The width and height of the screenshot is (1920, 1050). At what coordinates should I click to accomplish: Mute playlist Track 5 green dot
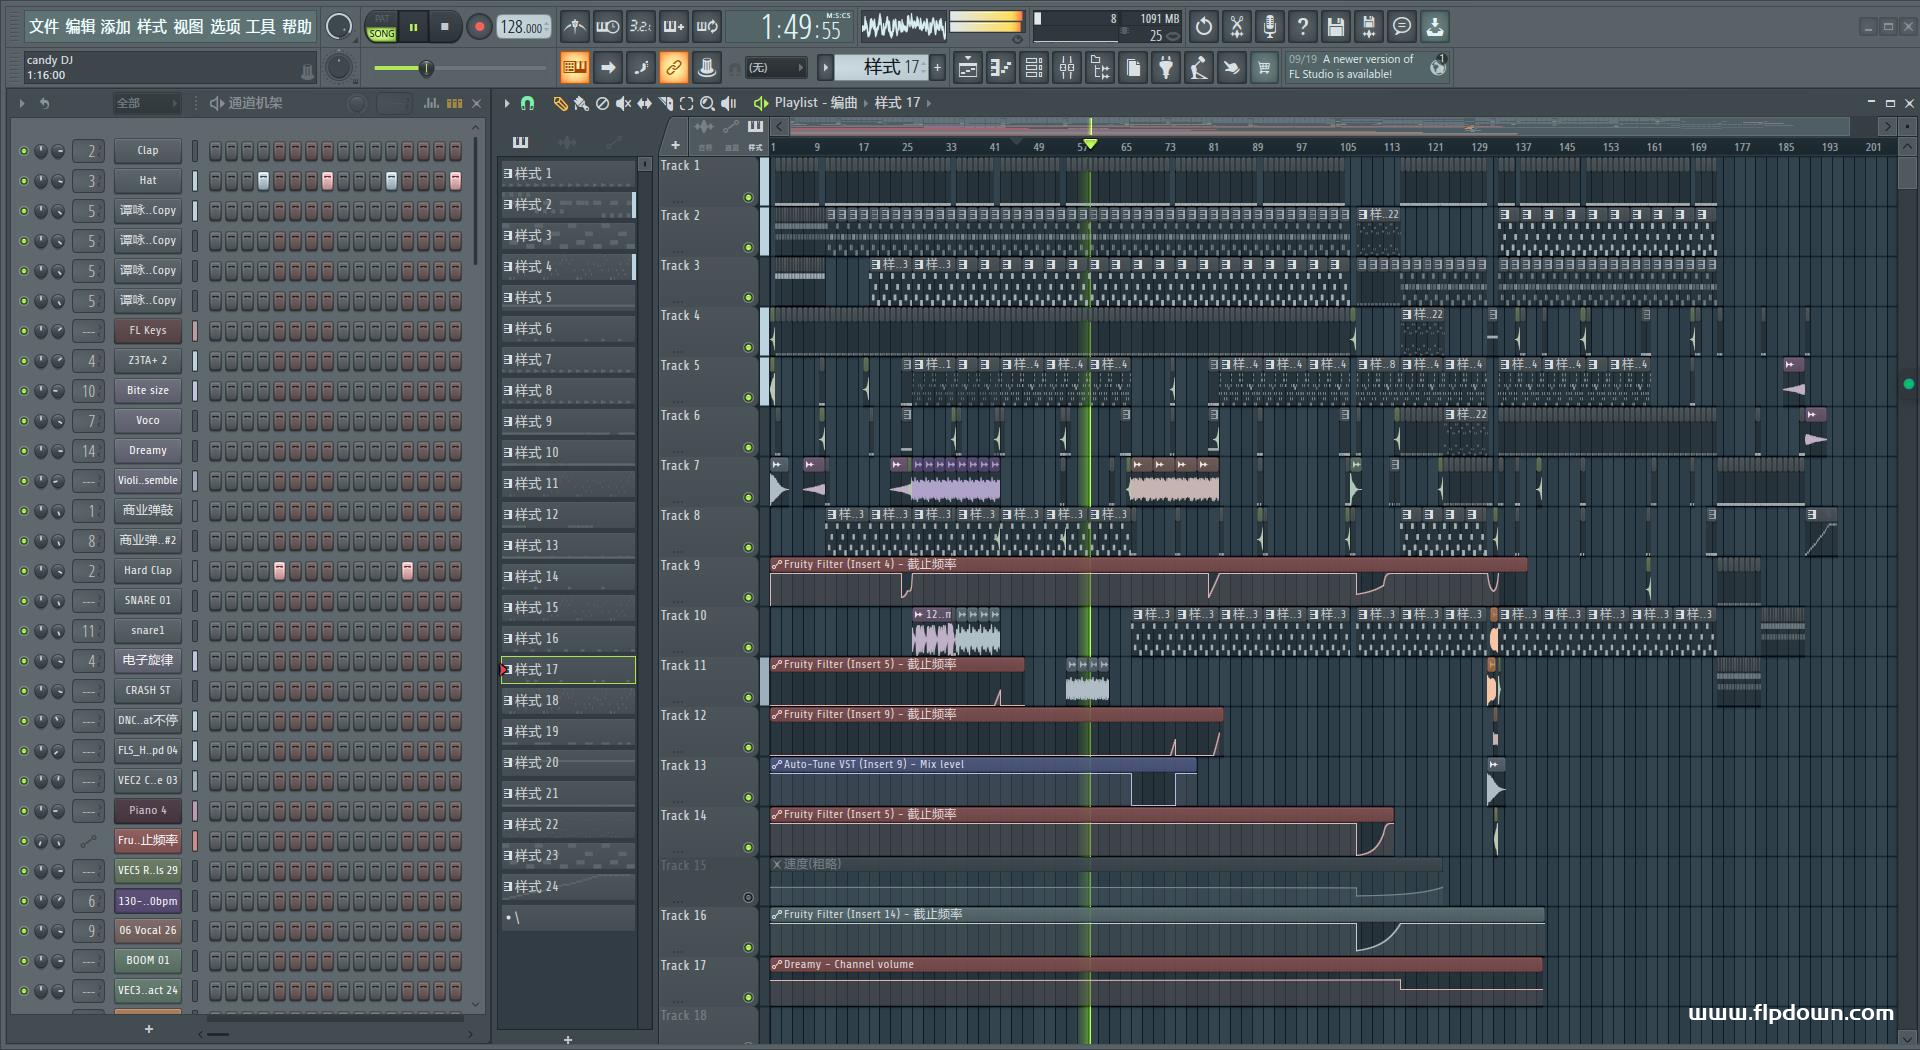point(748,398)
